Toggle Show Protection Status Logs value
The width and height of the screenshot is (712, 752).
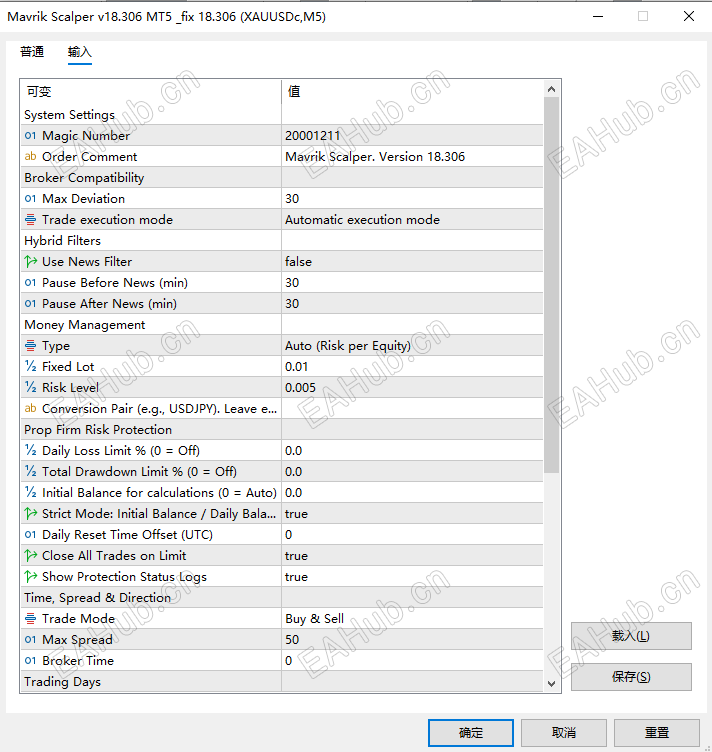tap(412, 576)
